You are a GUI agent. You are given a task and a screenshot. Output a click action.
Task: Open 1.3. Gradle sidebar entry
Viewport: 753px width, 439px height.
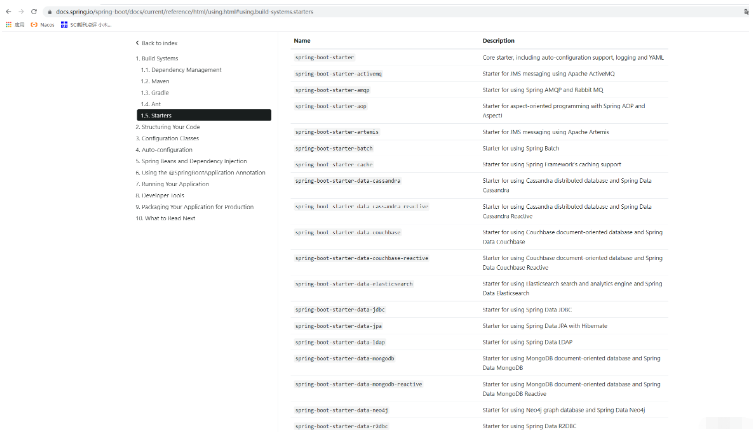tap(155, 93)
